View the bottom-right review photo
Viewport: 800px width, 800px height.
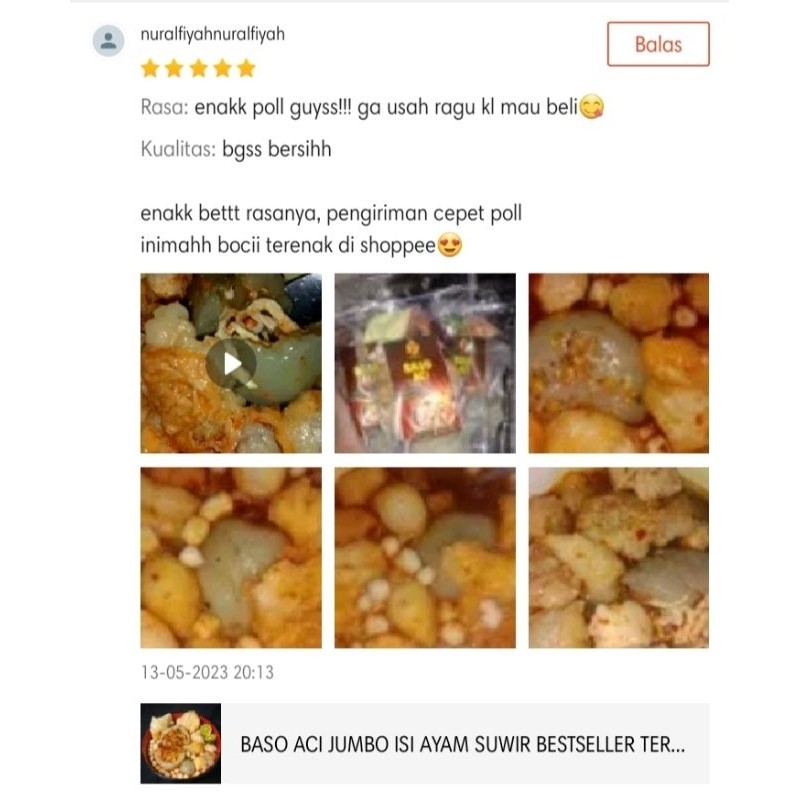click(x=618, y=558)
